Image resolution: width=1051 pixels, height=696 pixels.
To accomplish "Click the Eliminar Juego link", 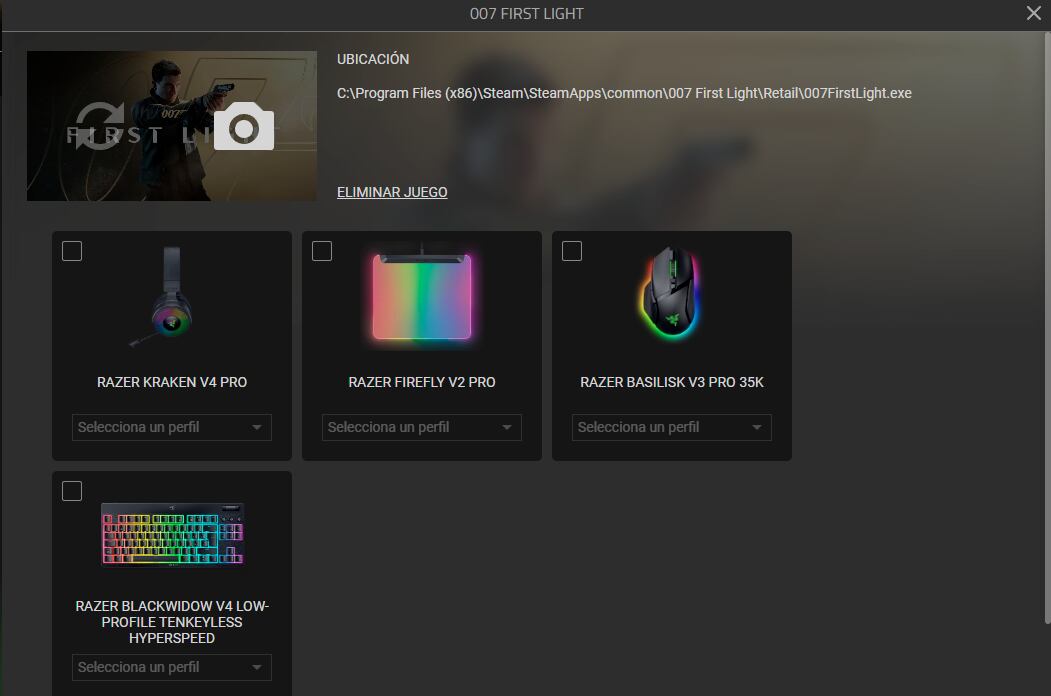I will point(392,192).
